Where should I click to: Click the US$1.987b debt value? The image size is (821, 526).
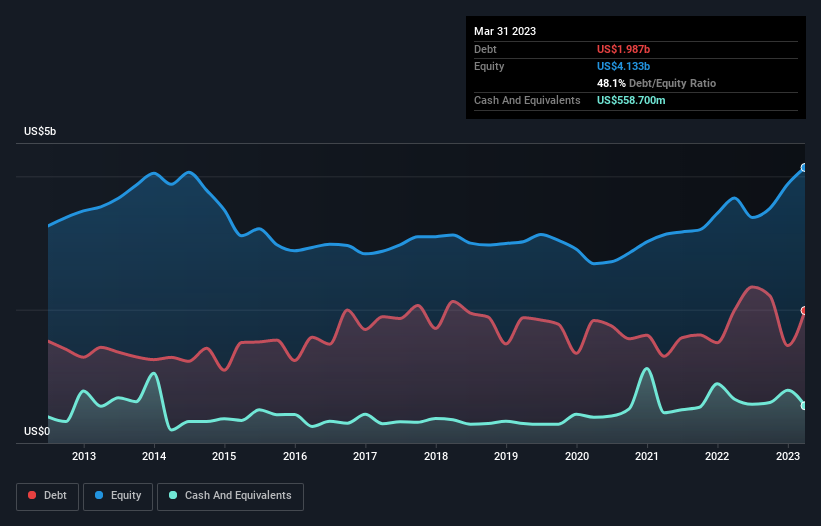coord(623,49)
